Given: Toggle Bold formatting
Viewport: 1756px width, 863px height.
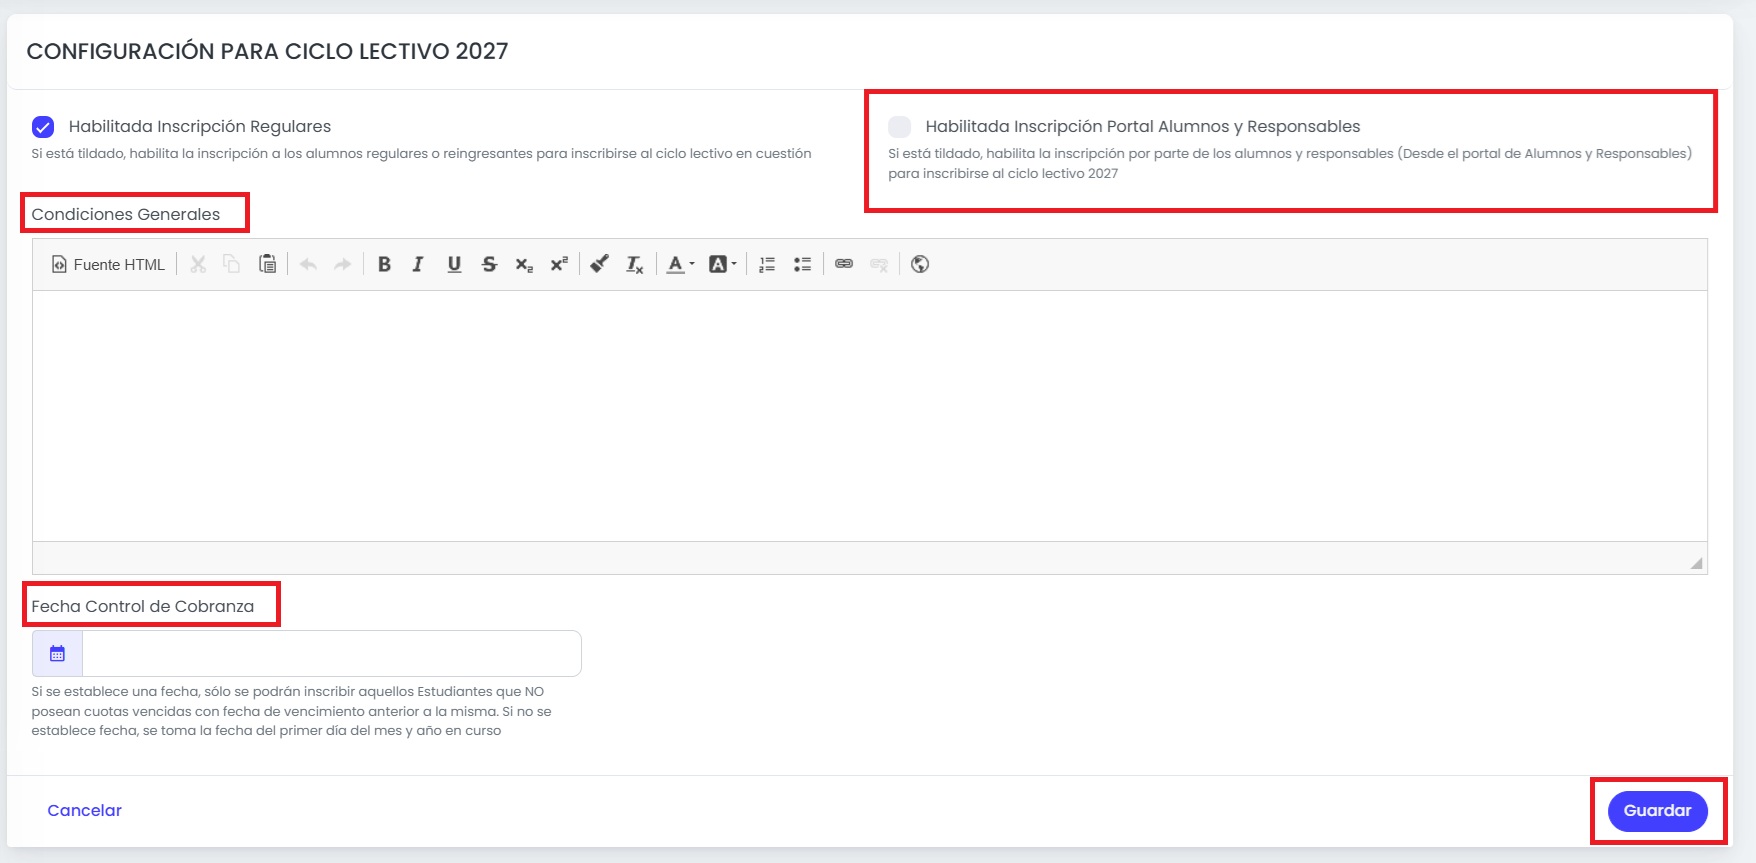Looking at the screenshot, I should pyautogui.click(x=384, y=264).
